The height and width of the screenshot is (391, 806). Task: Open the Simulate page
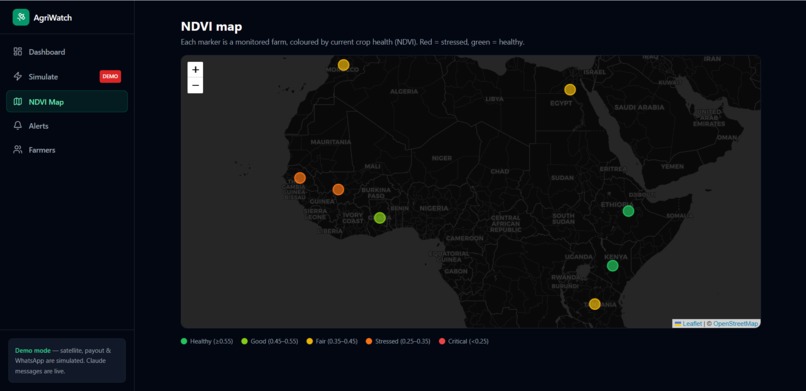click(67, 77)
